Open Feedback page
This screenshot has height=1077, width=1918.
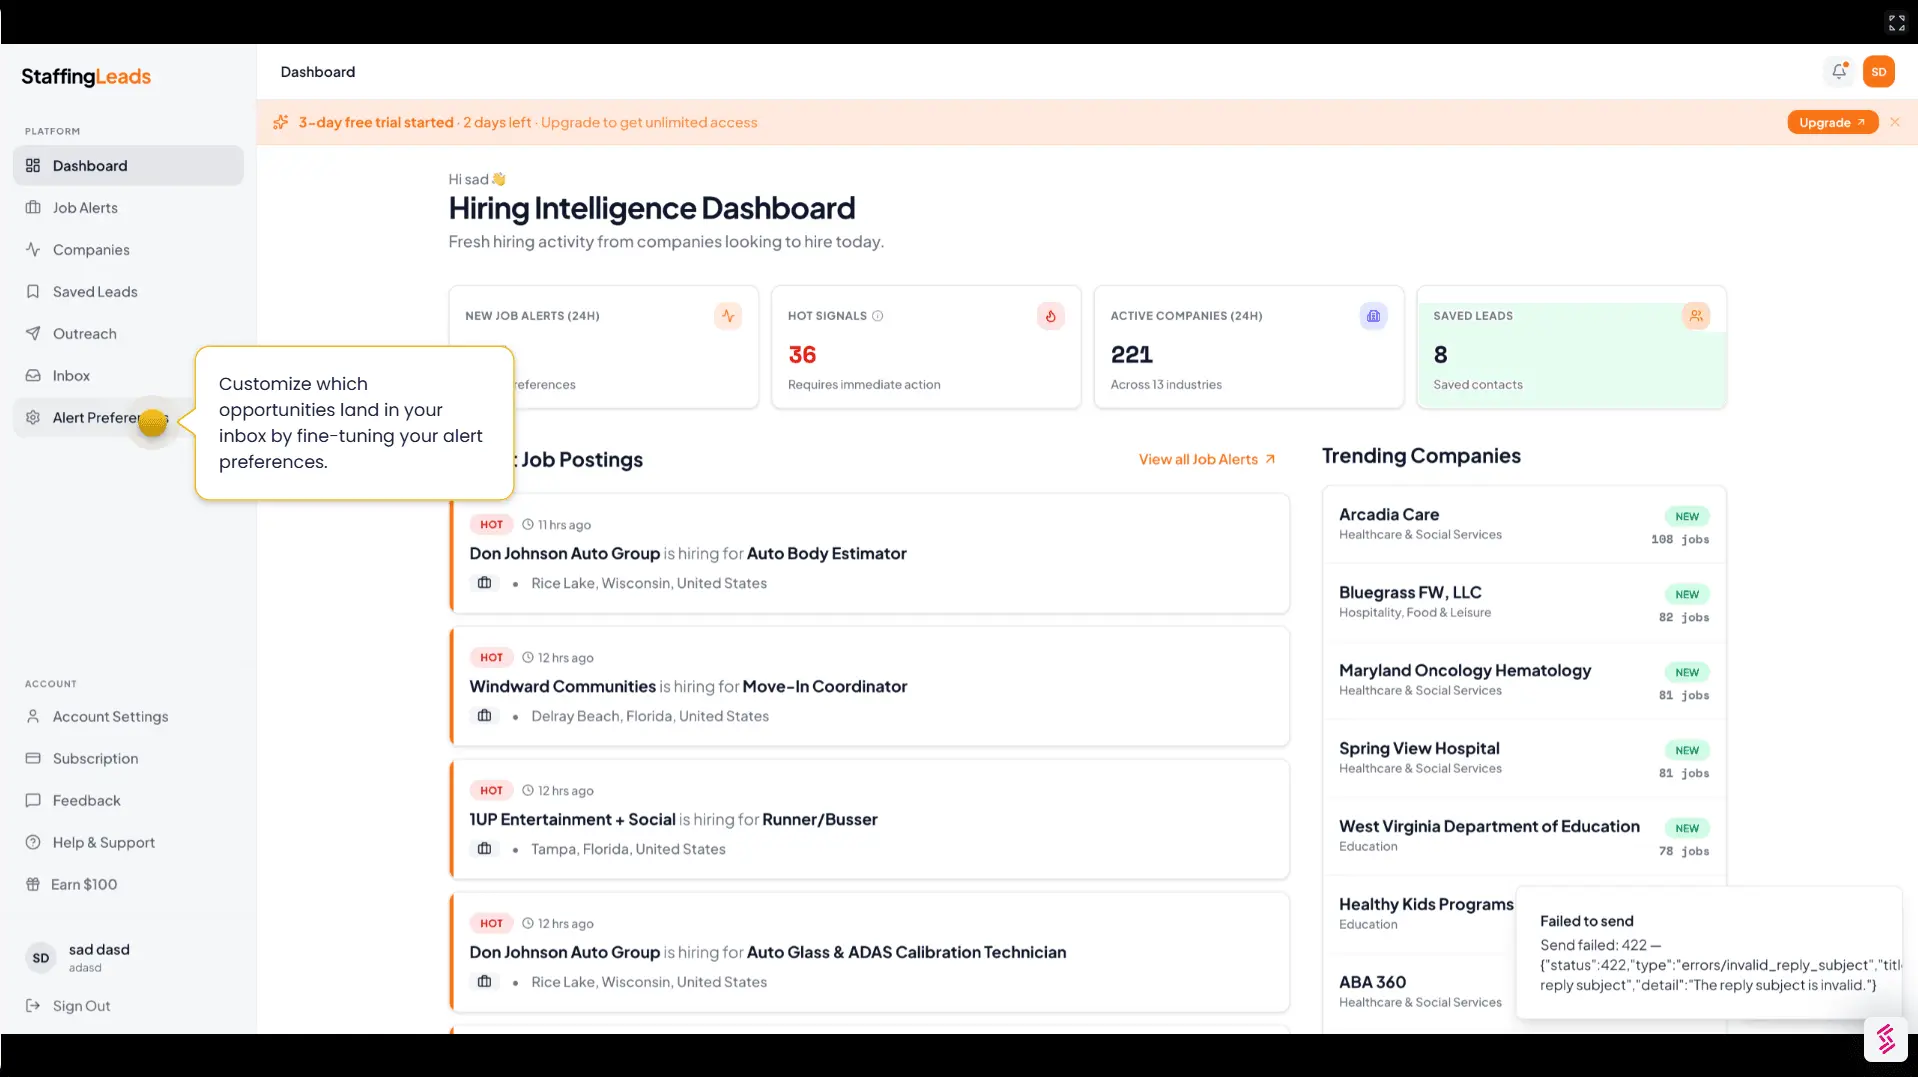[128, 801]
